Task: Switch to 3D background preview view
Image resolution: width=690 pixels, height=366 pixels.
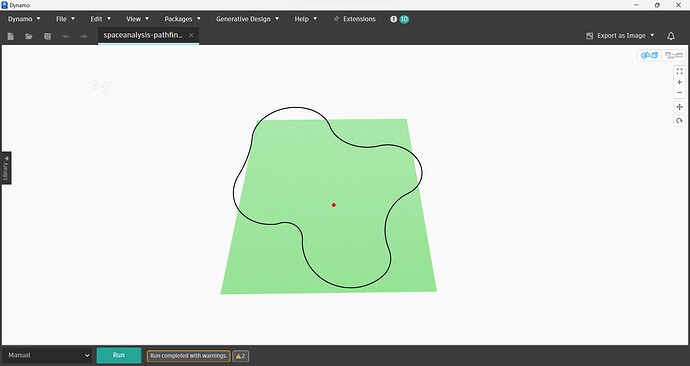Action: coord(650,55)
